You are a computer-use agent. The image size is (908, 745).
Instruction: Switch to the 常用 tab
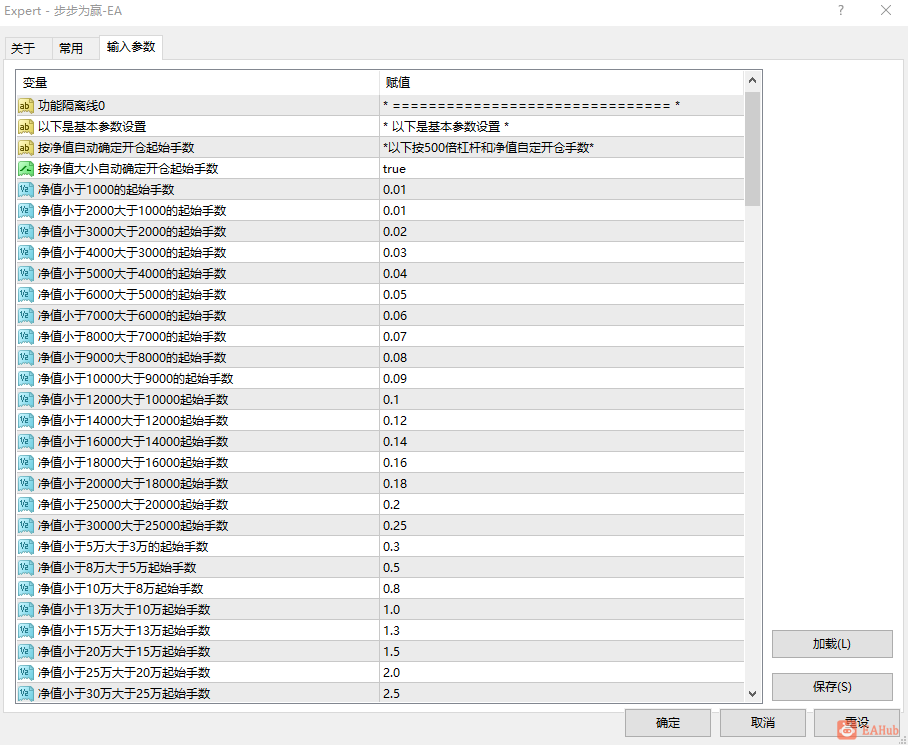(71, 49)
